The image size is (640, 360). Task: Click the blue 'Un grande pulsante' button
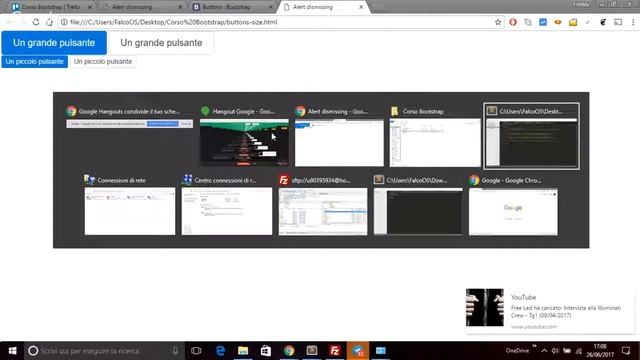click(x=54, y=43)
